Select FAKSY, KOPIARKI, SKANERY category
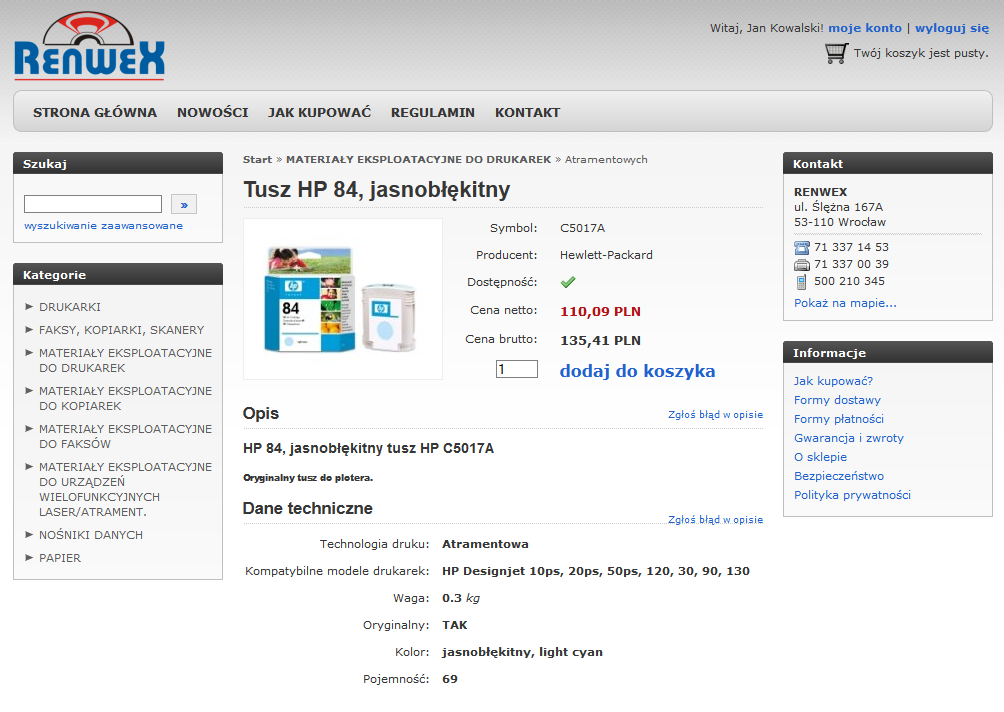This screenshot has height=712, width=1004. [122, 330]
